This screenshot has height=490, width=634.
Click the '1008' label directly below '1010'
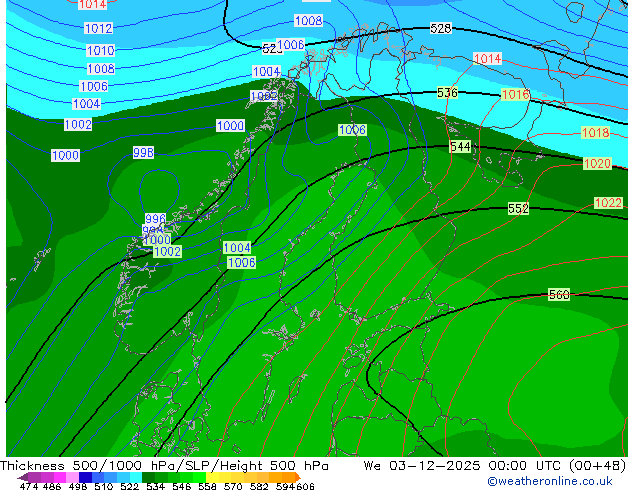pyautogui.click(x=101, y=69)
